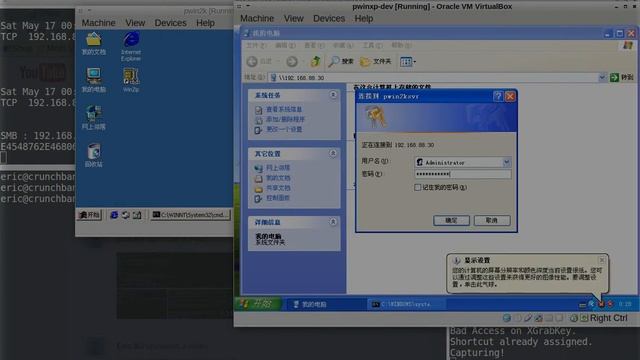Click Add/Remove Programs link in System Tasks panel
Screen dimensions: 640x360
[285, 119]
